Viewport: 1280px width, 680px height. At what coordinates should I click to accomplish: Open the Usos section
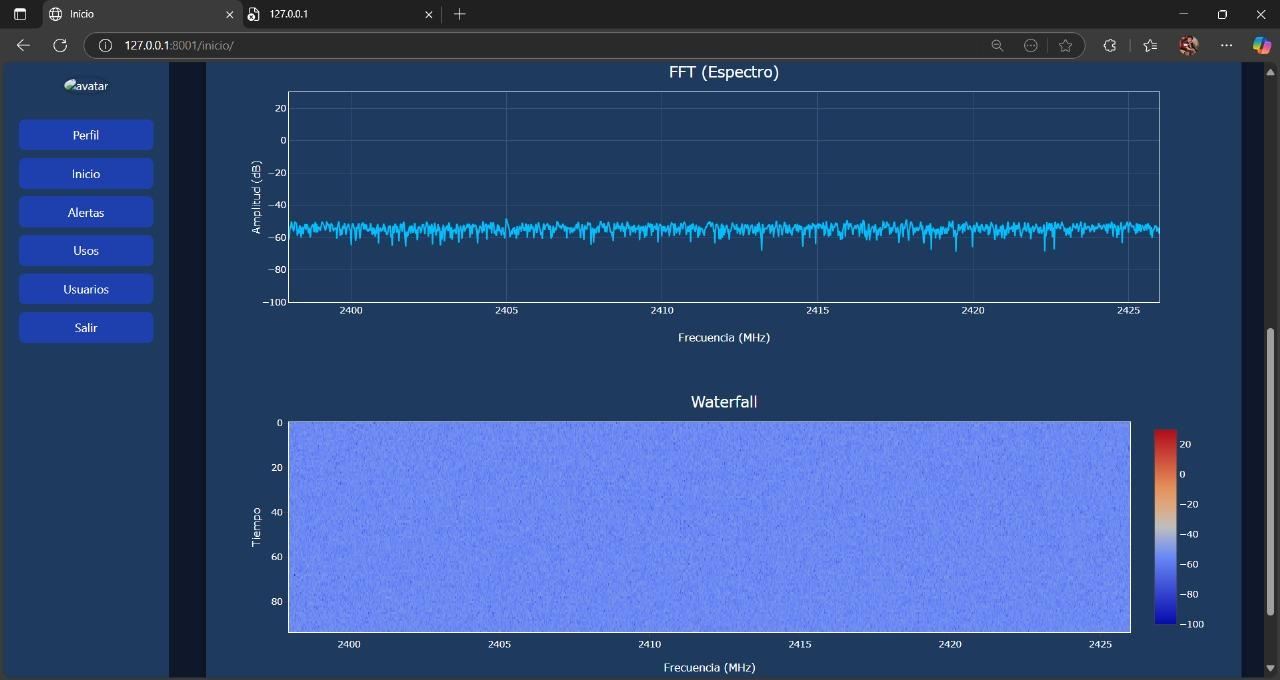coord(86,250)
